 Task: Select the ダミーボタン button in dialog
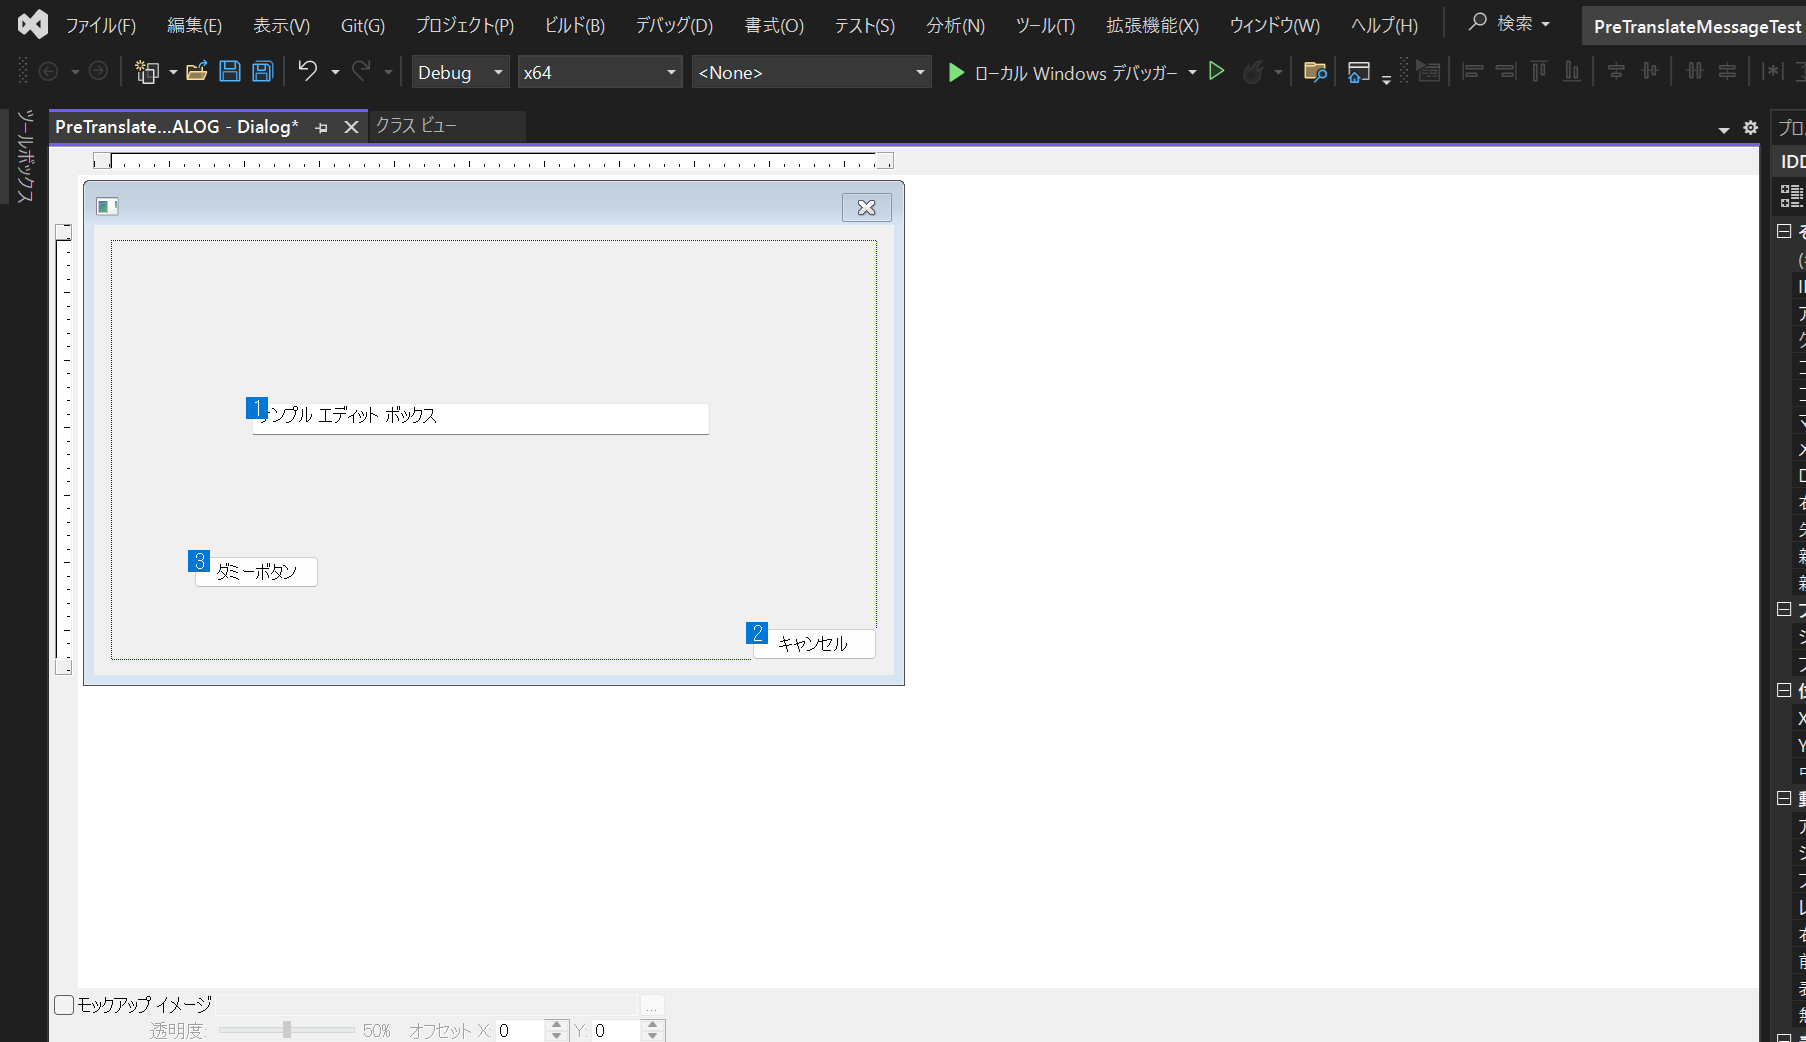257,572
